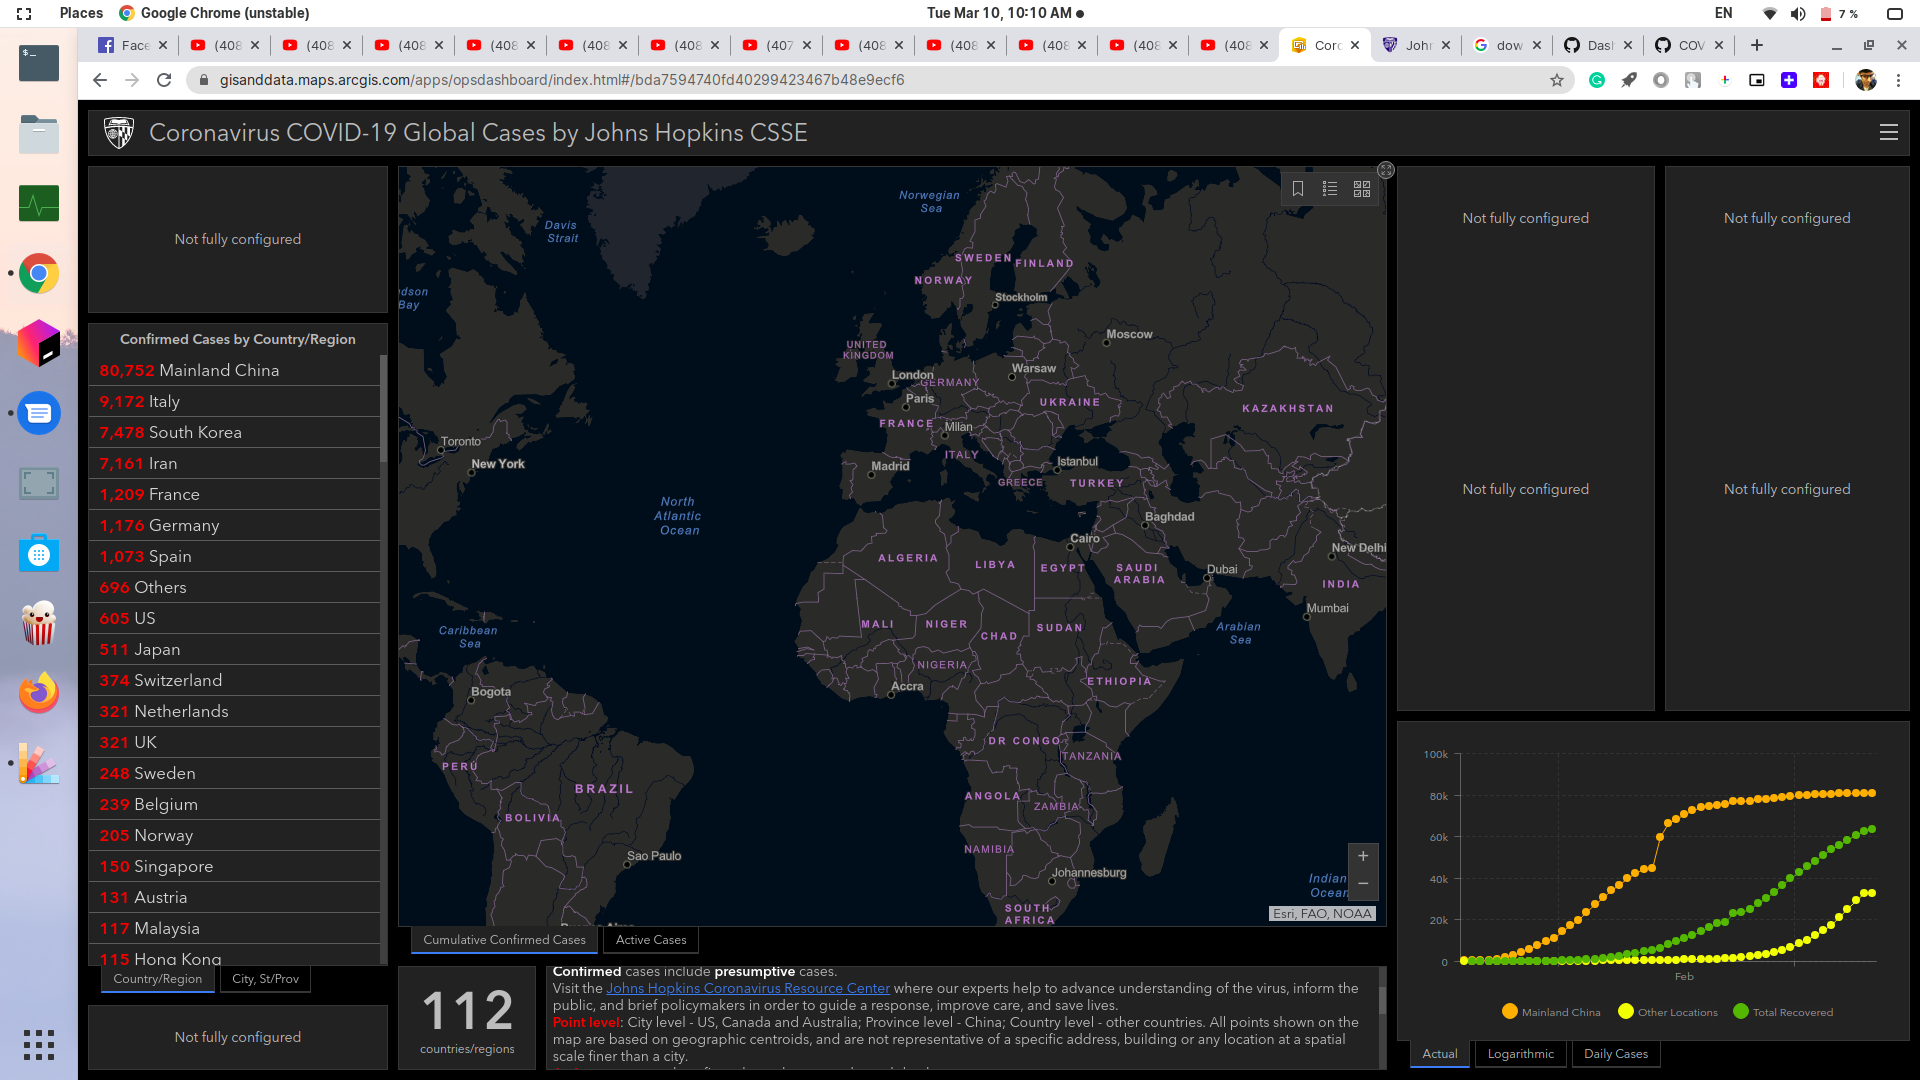
Task: Select the Daily Cases chart view
Action: pos(1615,1053)
